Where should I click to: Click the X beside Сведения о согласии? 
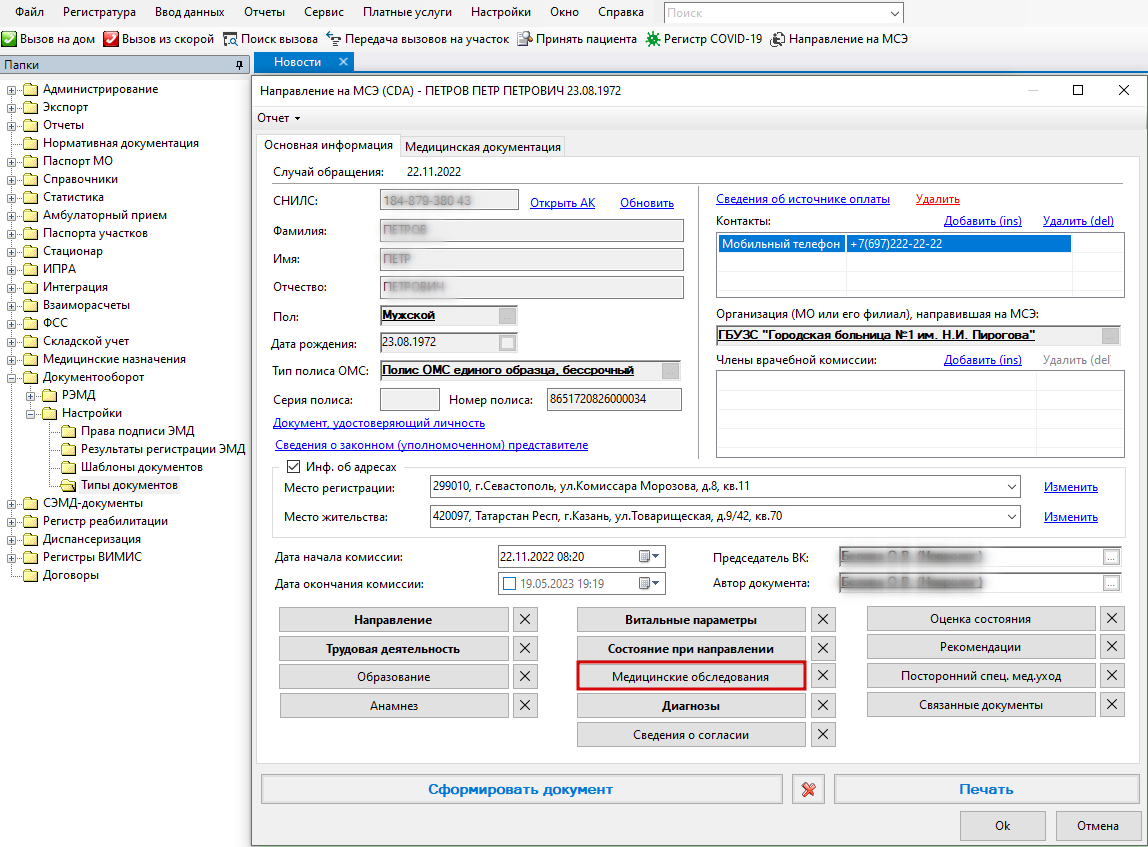coord(823,734)
